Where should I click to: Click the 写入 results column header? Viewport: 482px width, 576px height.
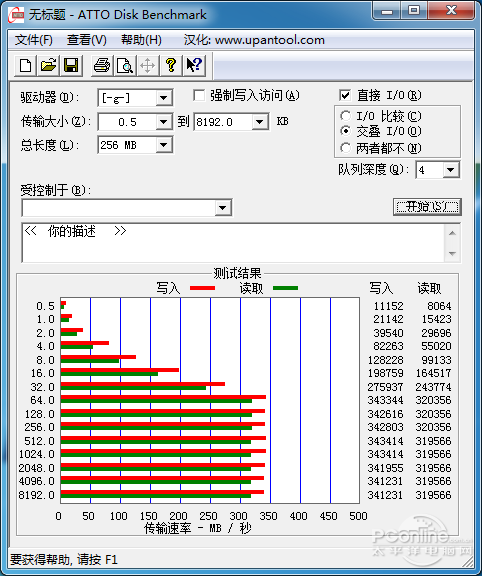pyautogui.click(x=381, y=288)
